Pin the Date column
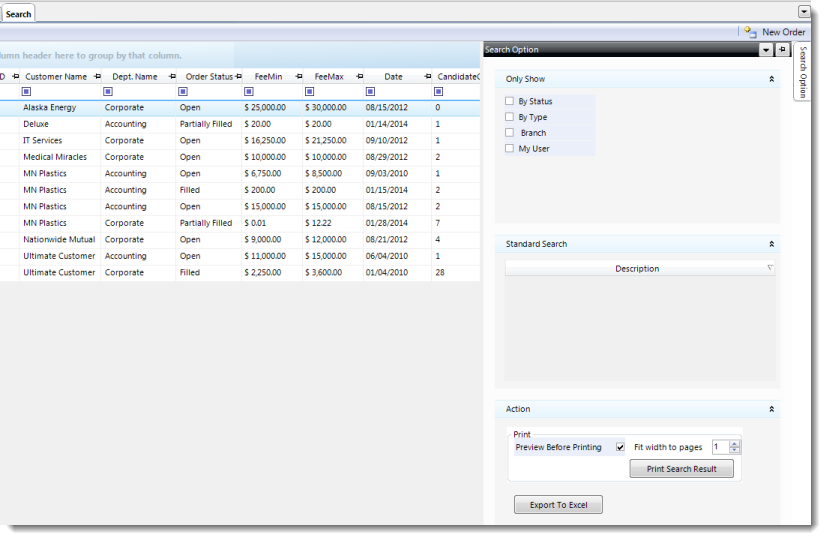Screen dimensions: 826x540 pyautogui.click(x=427, y=77)
